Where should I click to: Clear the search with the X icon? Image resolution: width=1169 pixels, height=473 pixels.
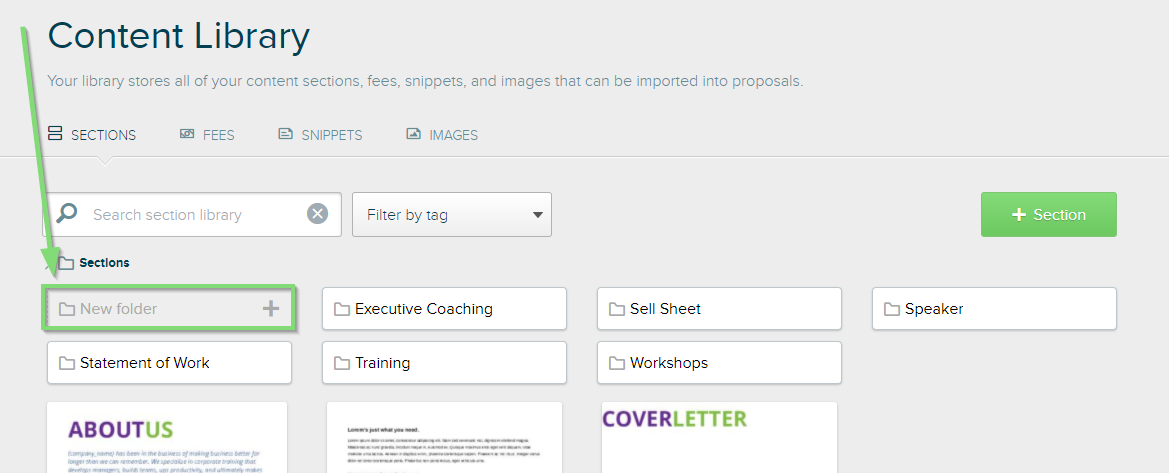click(x=318, y=214)
